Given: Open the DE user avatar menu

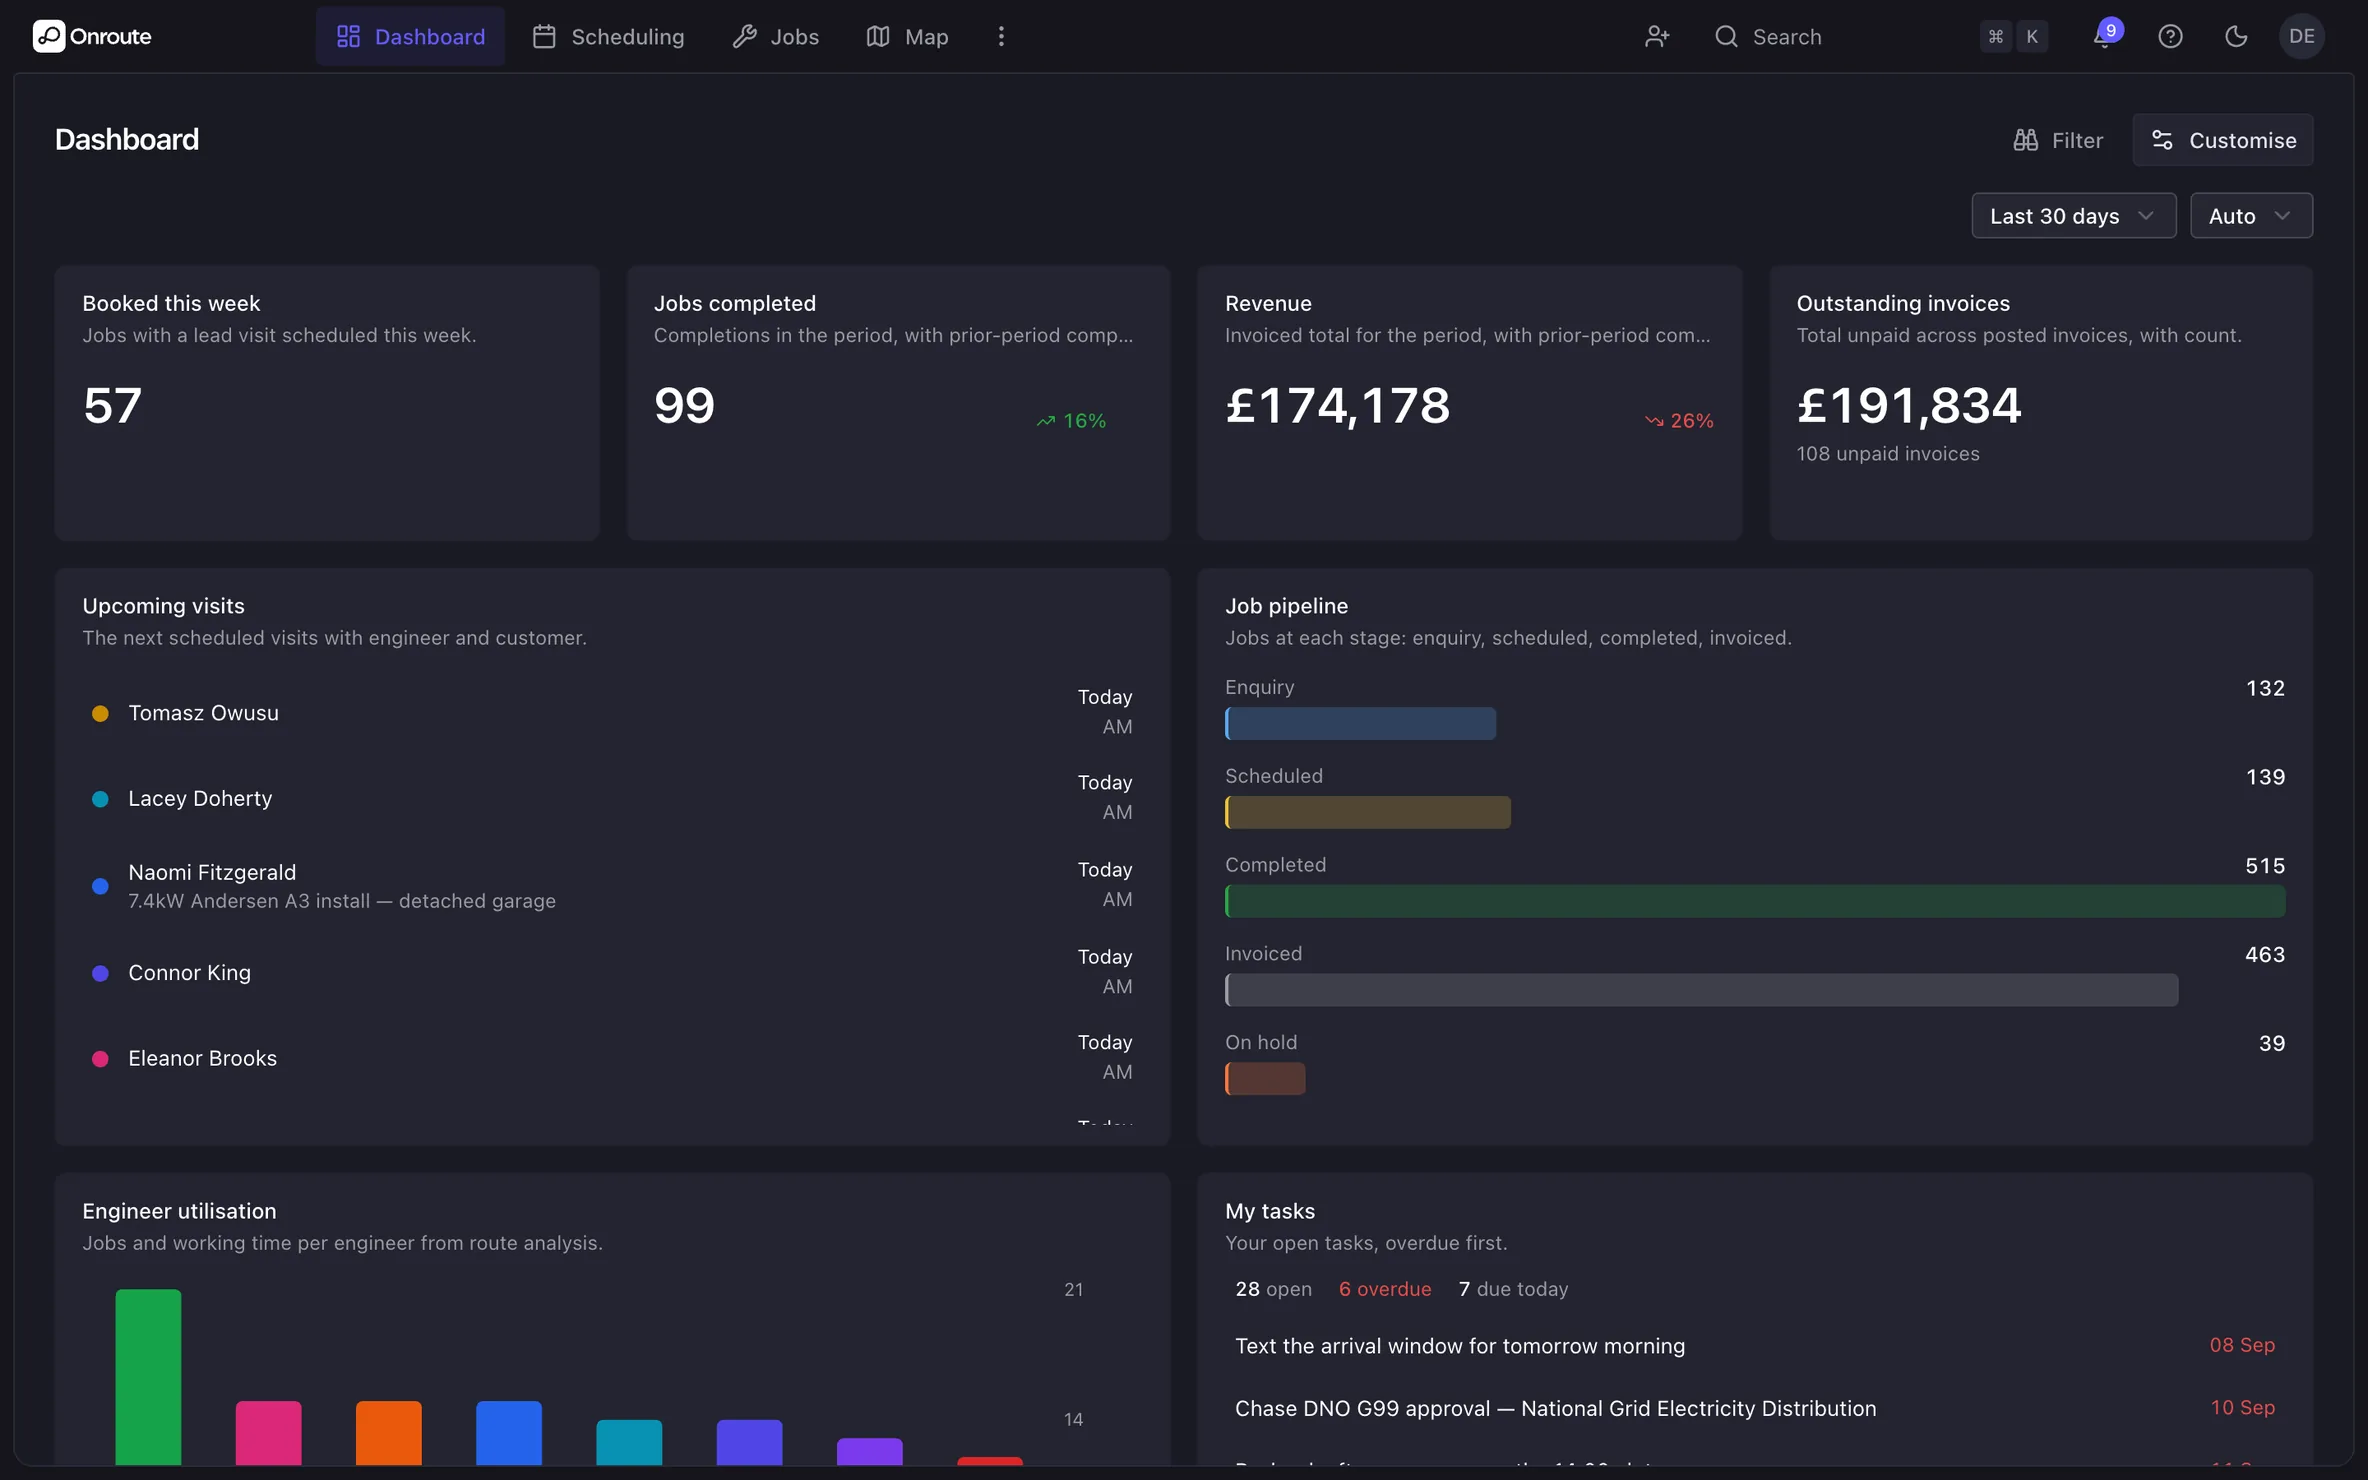Looking at the screenshot, I should point(2302,36).
